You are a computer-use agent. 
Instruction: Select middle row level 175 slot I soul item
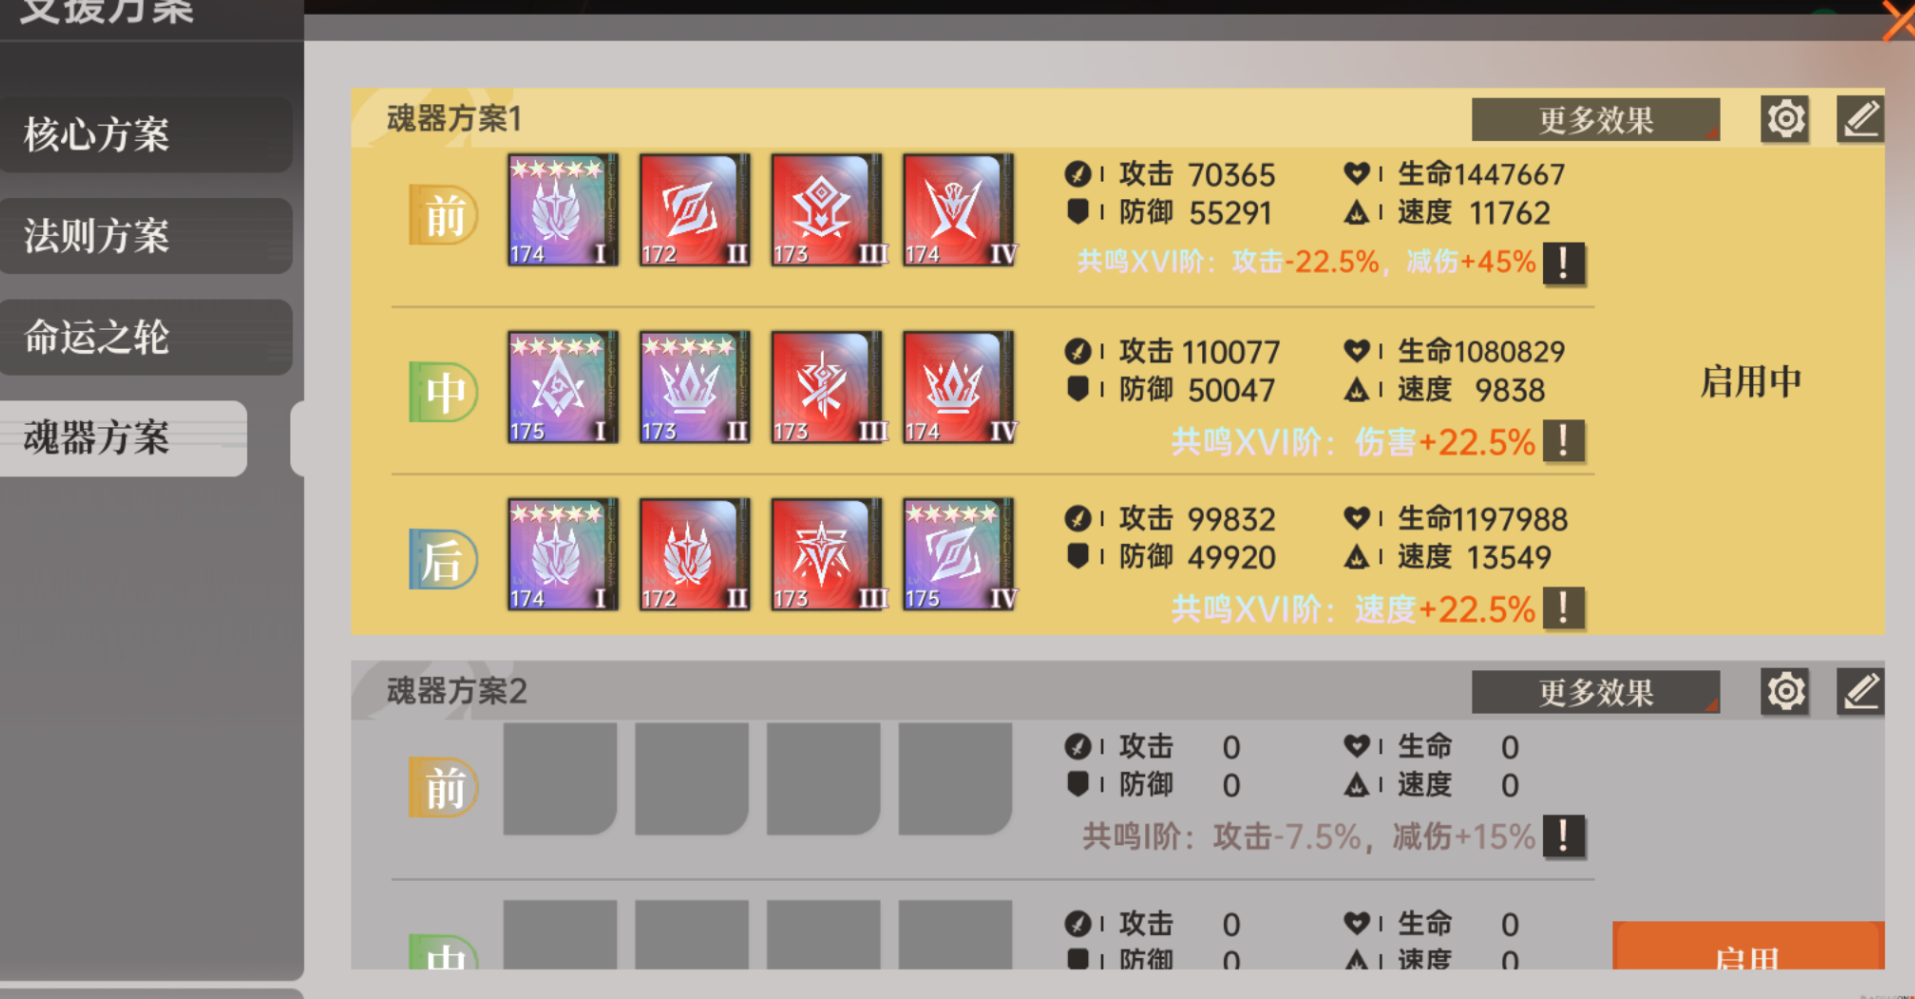coord(562,387)
